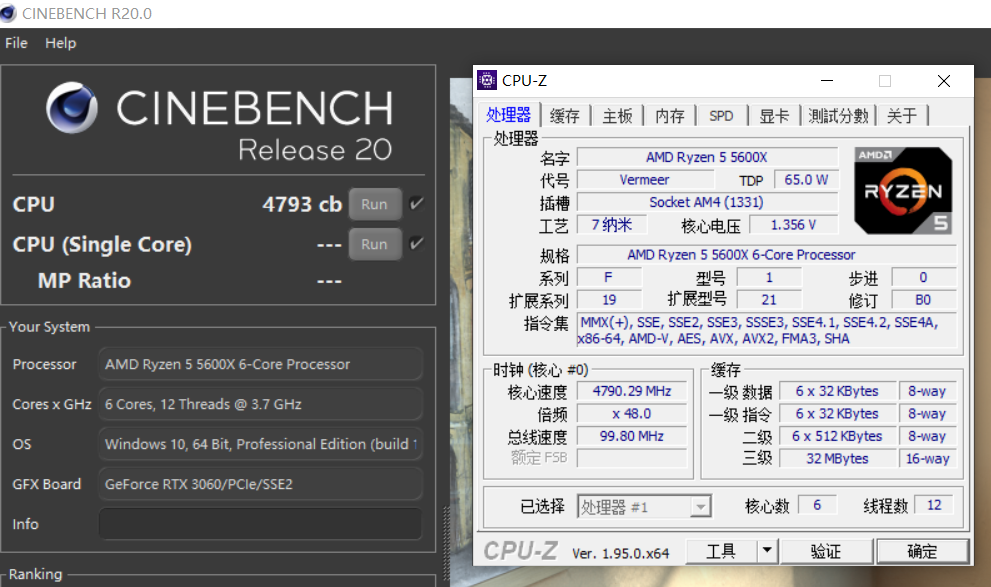The image size is (991, 587).
Task: Run the multi-core CPU benchmark
Action: (x=374, y=204)
